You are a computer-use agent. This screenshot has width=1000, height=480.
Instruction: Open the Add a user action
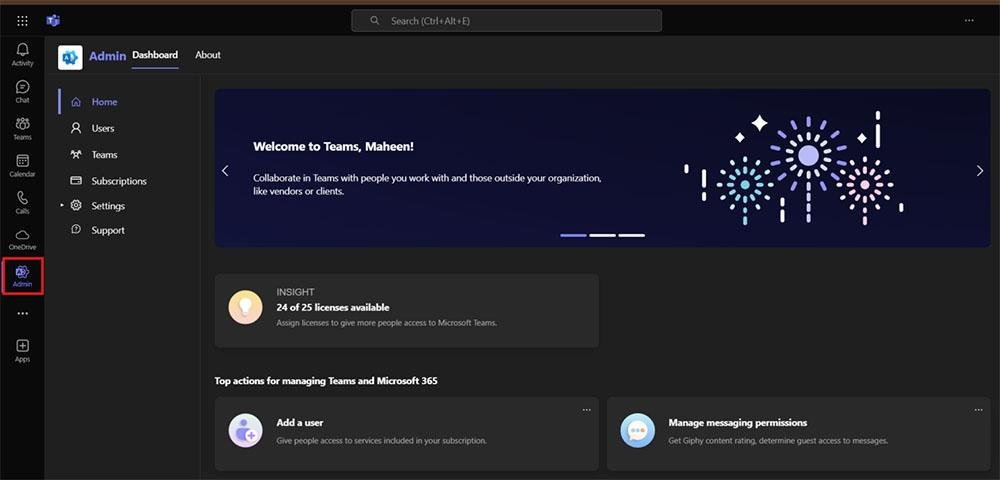point(406,433)
